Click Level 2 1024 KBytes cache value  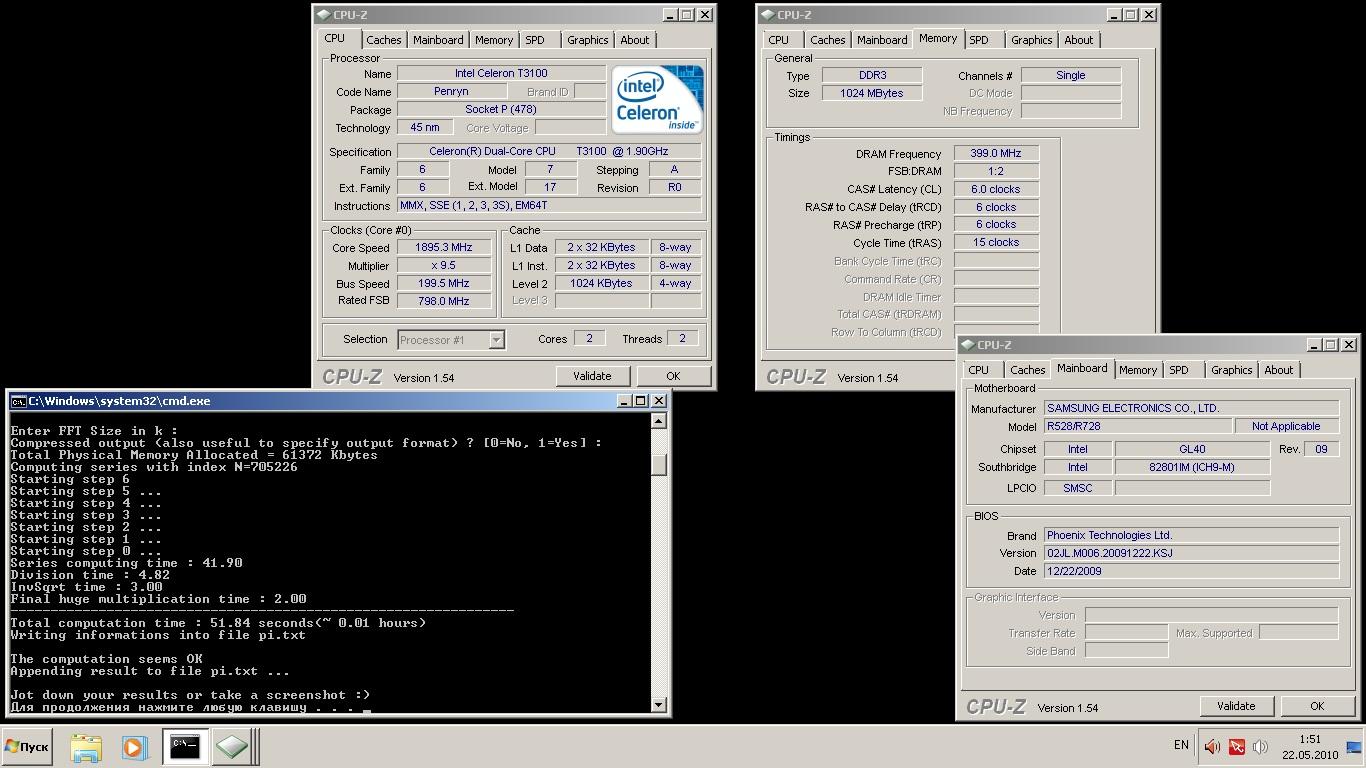point(601,283)
